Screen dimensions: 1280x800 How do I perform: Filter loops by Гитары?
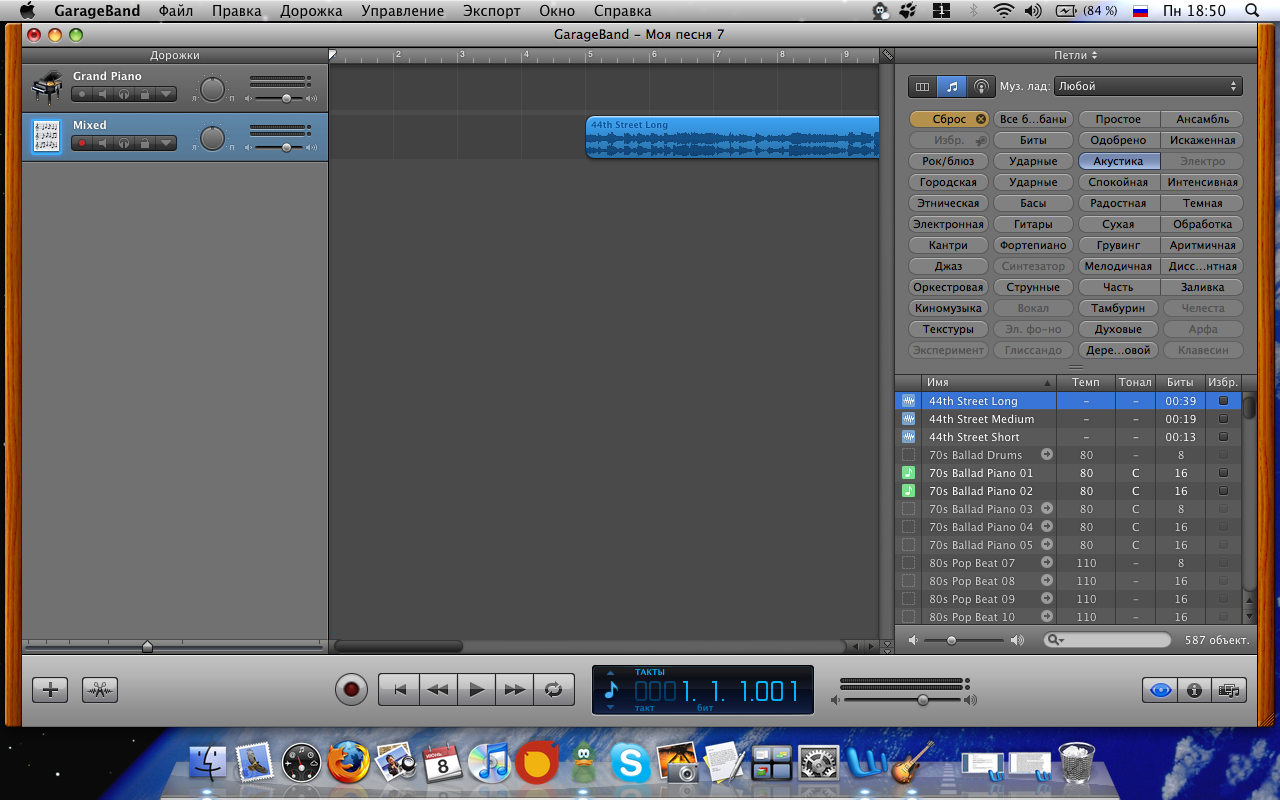1033,224
